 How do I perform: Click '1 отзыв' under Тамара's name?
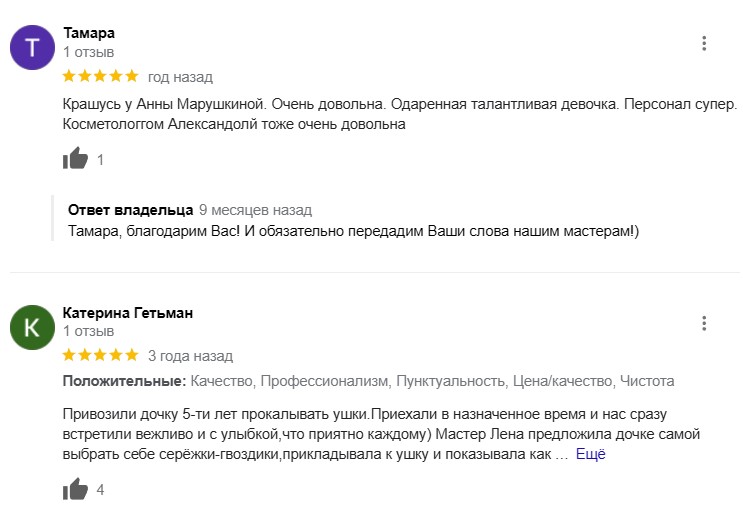pyautogui.click(x=89, y=52)
